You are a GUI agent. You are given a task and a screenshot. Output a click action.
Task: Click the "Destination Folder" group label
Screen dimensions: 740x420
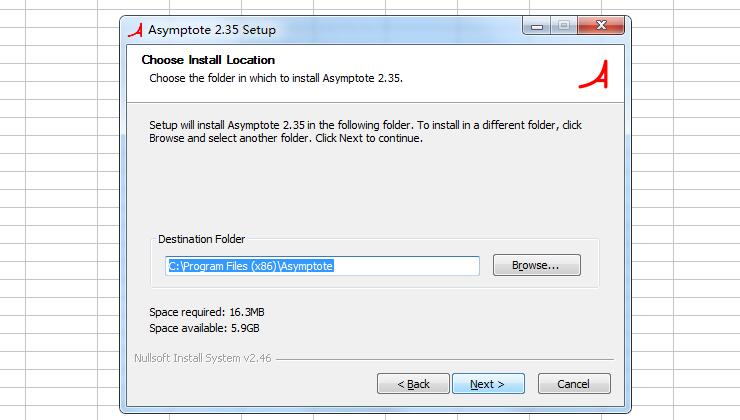pyautogui.click(x=201, y=239)
